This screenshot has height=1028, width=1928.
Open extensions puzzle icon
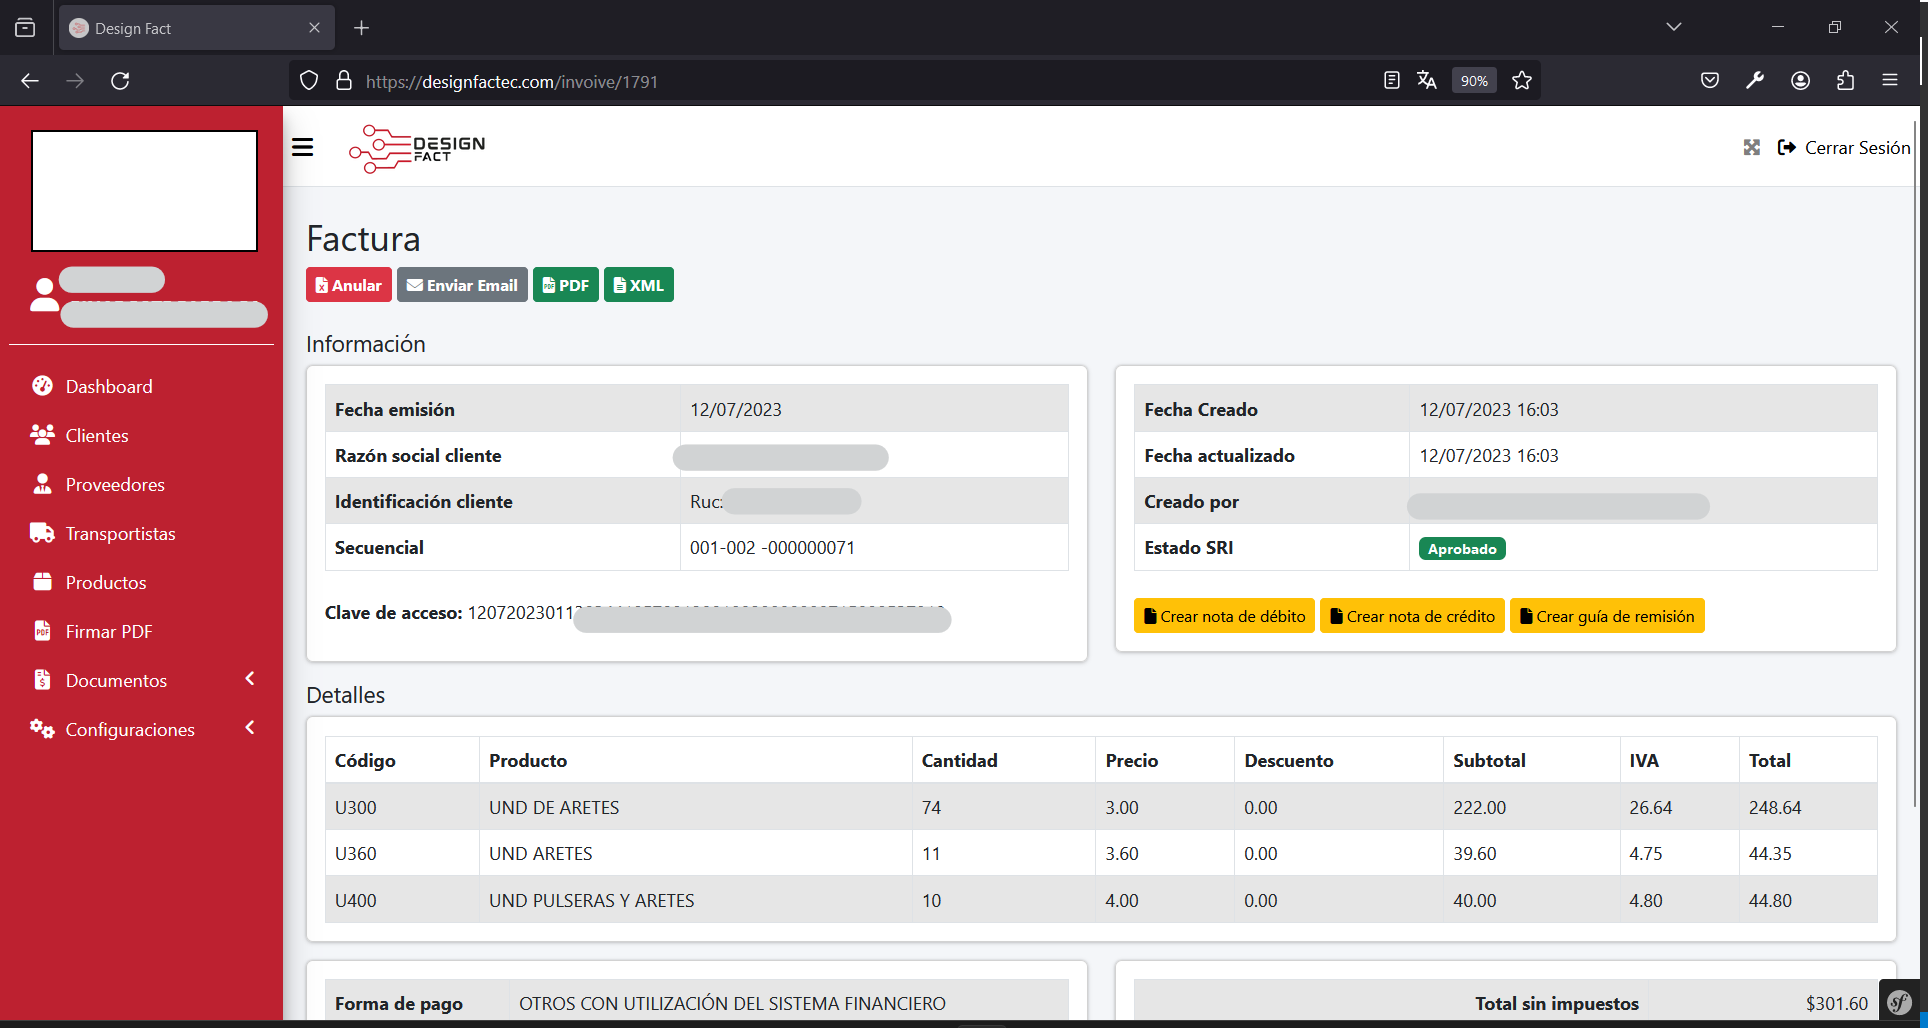pos(1845,81)
